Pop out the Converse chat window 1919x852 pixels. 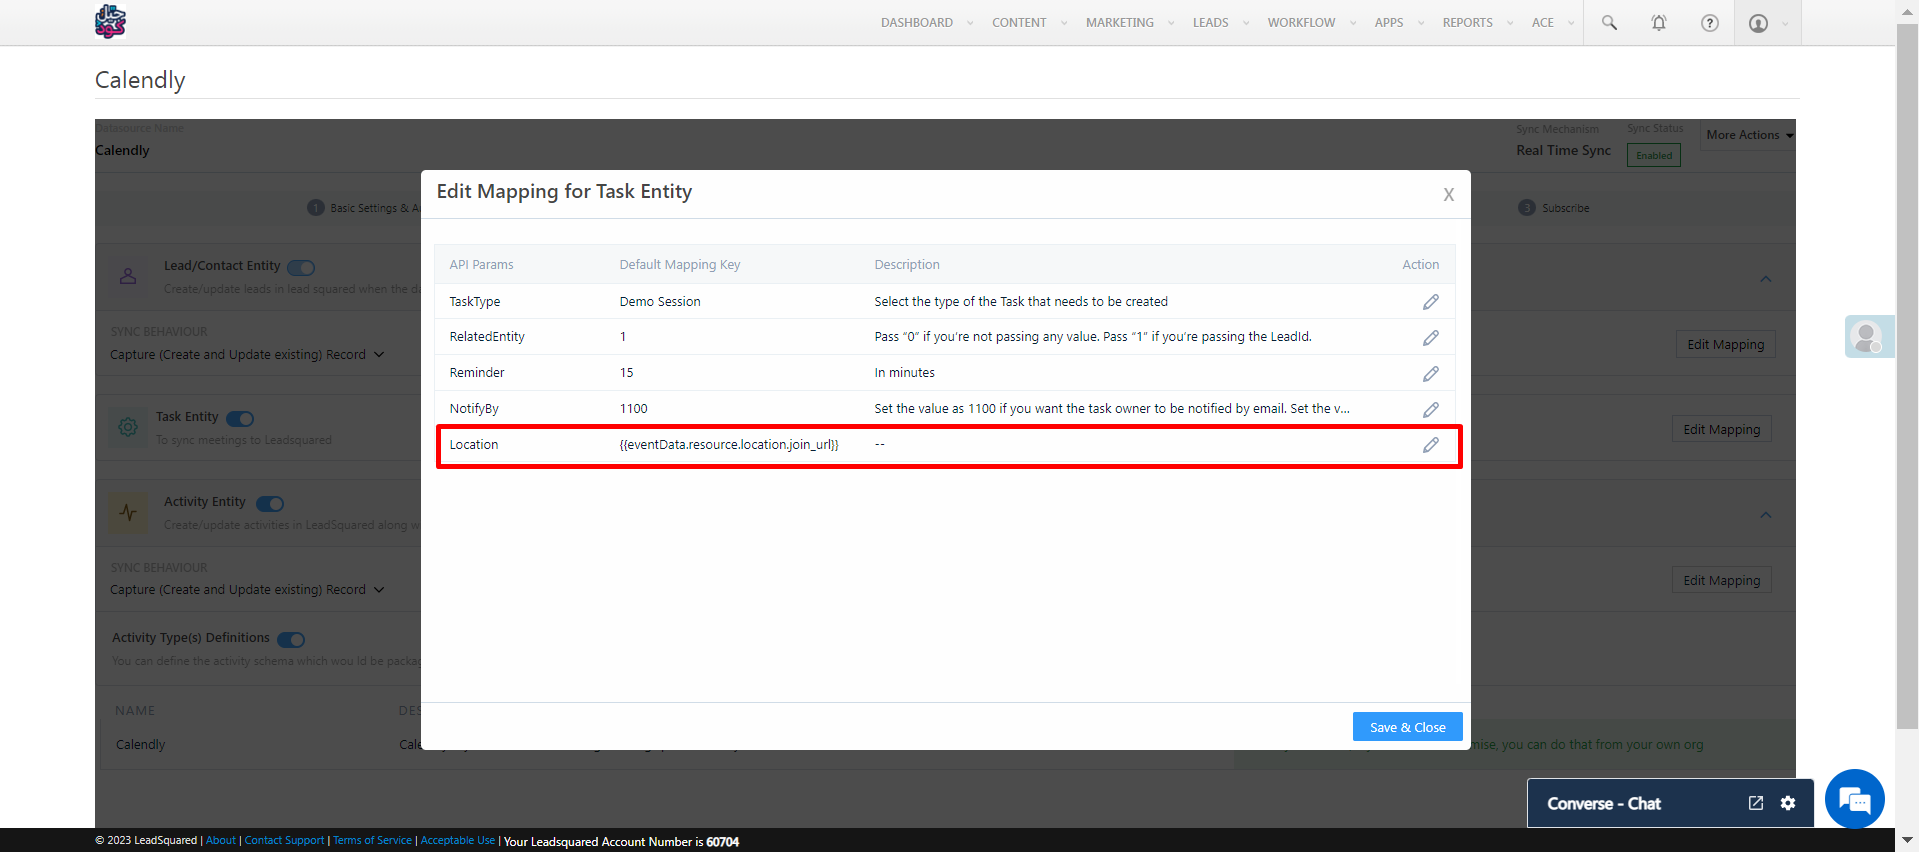click(x=1756, y=803)
